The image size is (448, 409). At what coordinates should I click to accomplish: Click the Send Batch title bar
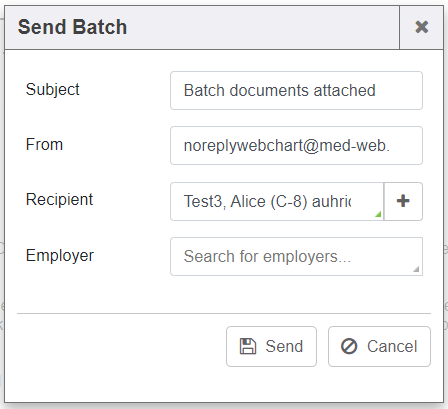coord(202,27)
